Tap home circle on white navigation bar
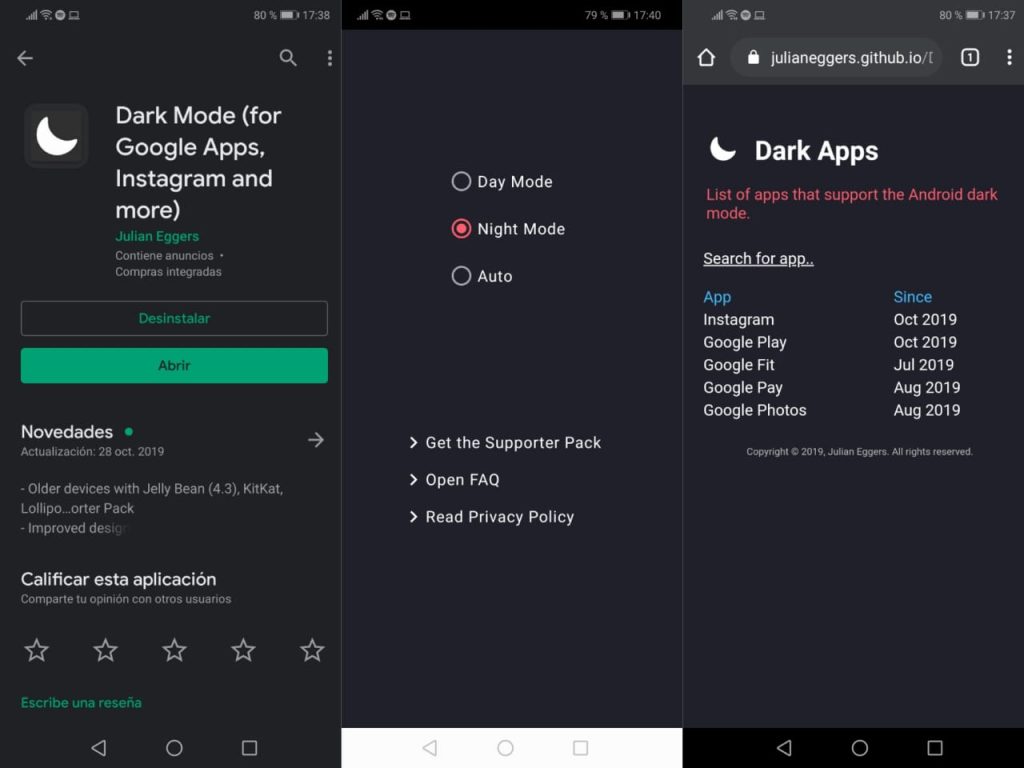This screenshot has height=768, width=1024. 505,748
